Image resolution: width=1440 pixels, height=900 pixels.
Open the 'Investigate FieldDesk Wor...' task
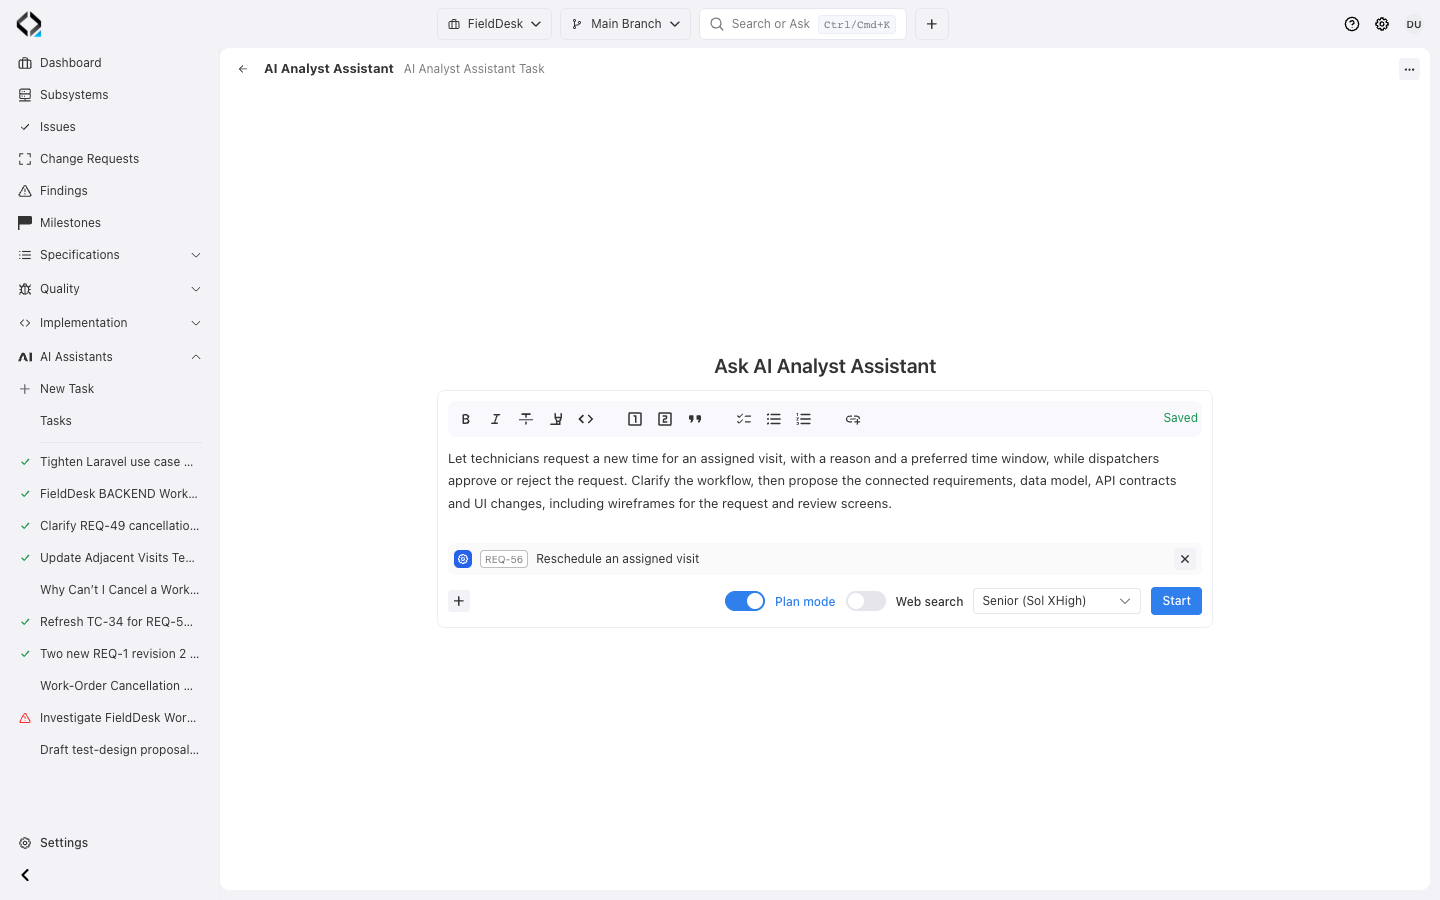tap(110, 718)
